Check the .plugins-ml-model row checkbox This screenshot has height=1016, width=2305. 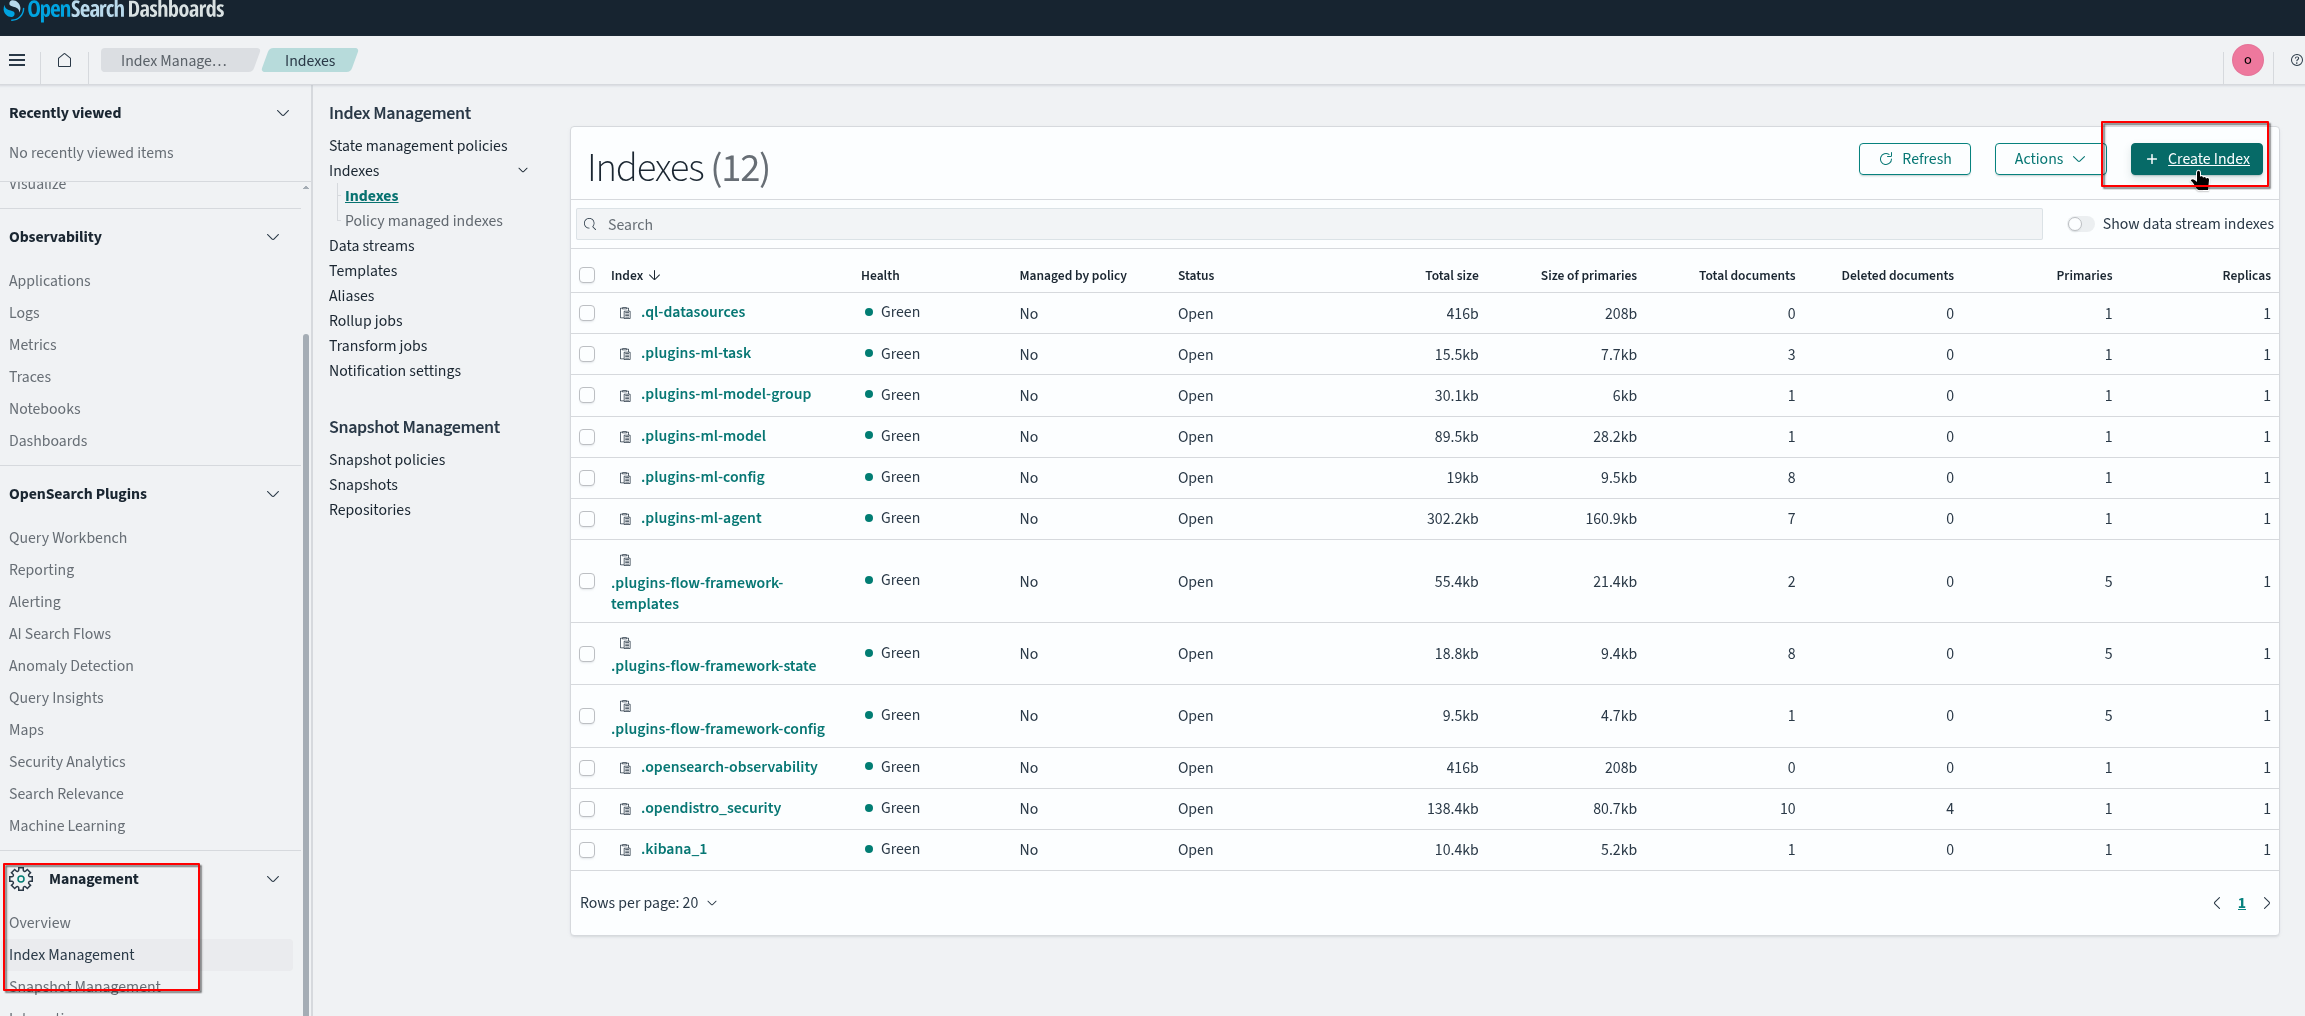587,437
